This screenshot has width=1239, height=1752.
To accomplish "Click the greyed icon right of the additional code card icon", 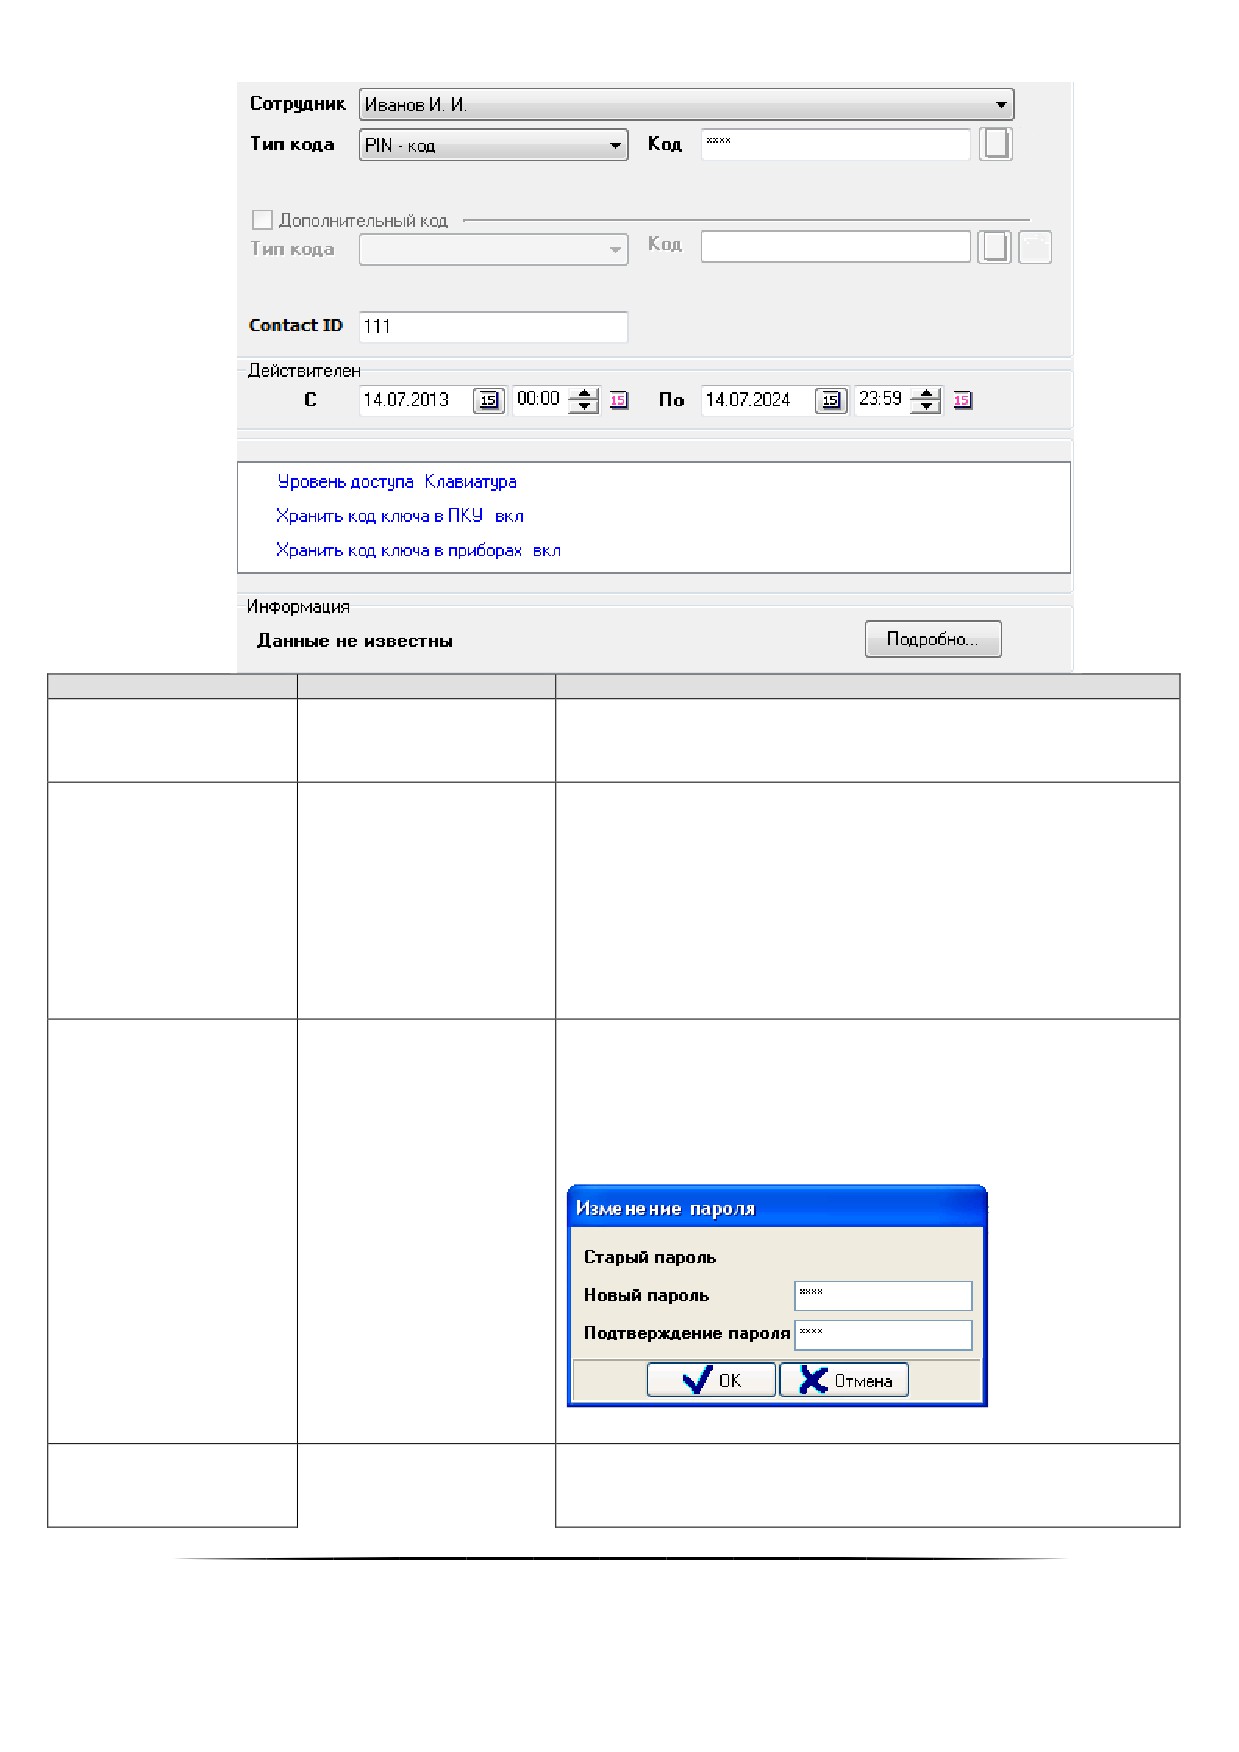I will (x=1035, y=247).
